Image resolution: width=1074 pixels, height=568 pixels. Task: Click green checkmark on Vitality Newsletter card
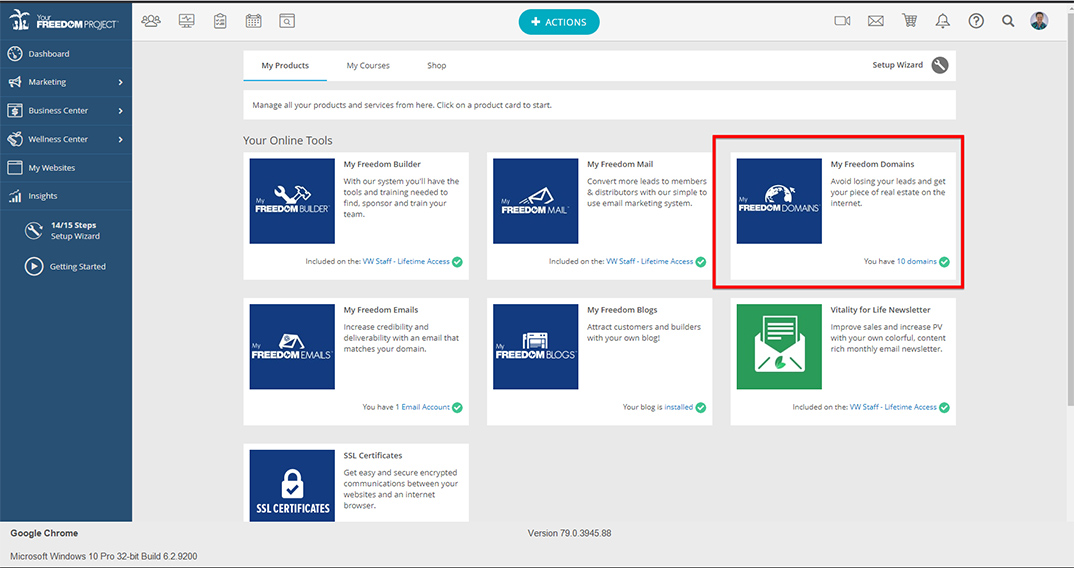[x=945, y=408]
